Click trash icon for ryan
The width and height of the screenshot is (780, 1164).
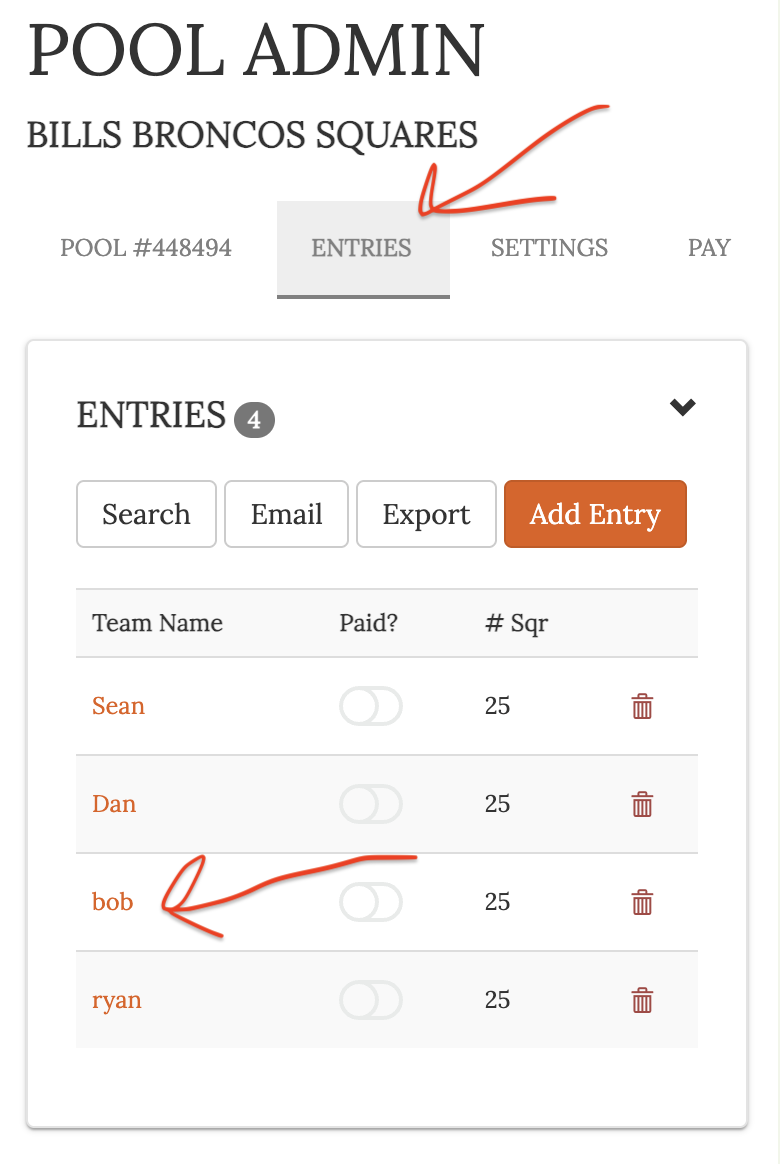(642, 1000)
